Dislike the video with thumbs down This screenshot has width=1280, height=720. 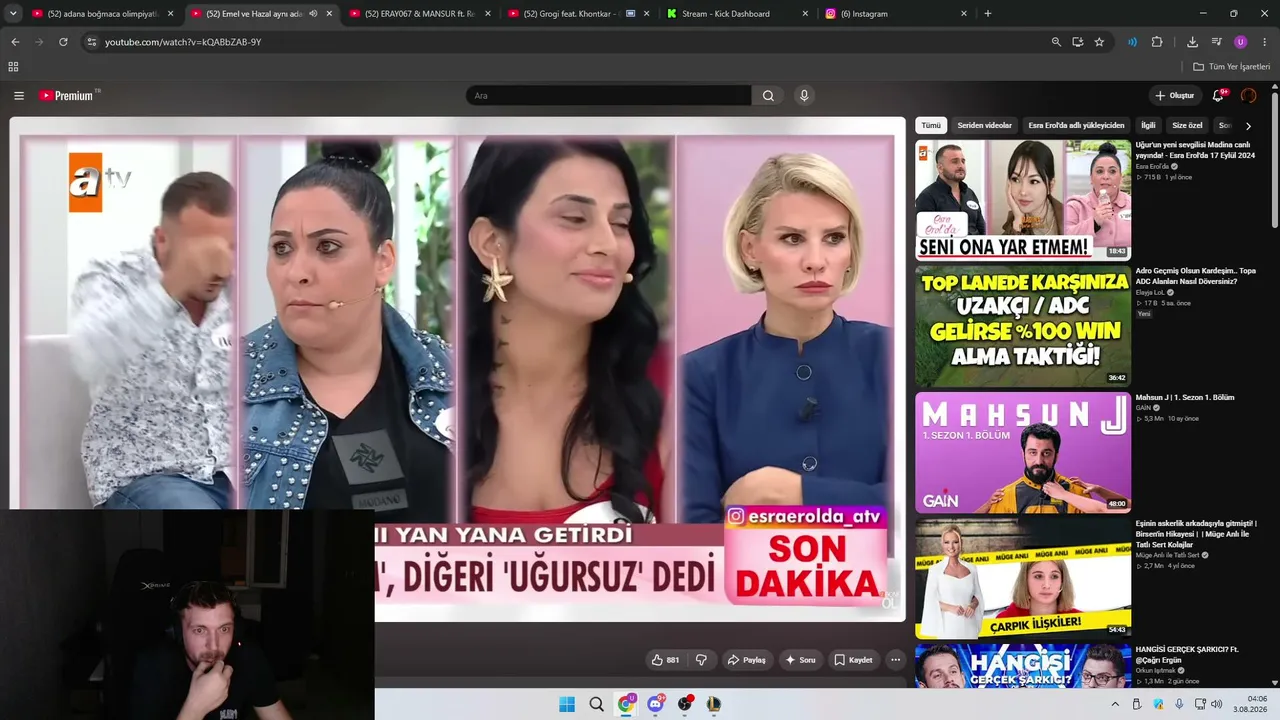coord(701,660)
